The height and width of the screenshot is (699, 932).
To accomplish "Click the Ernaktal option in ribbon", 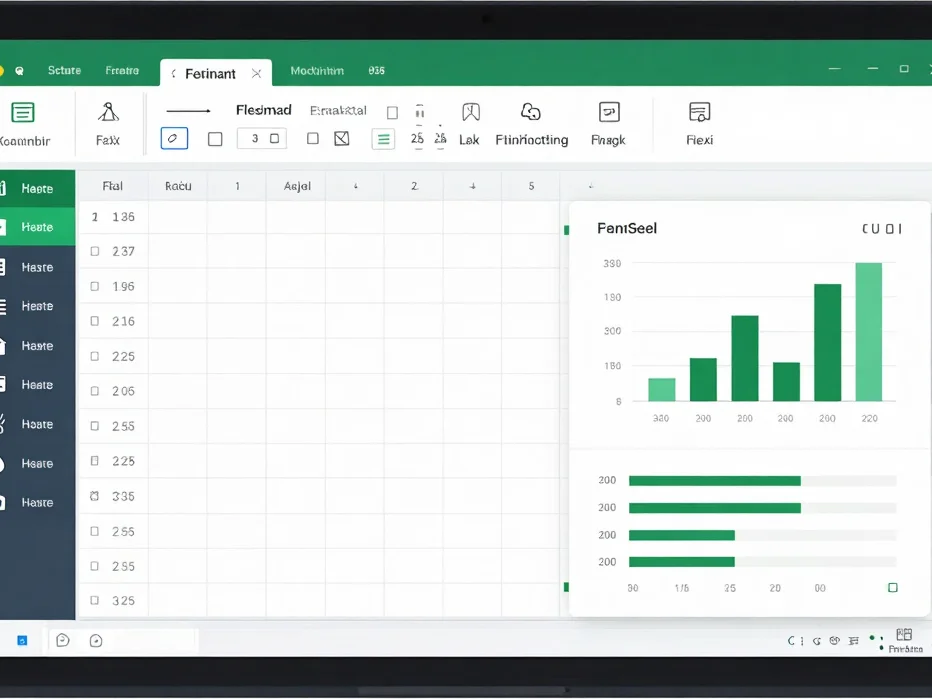I will coord(338,111).
